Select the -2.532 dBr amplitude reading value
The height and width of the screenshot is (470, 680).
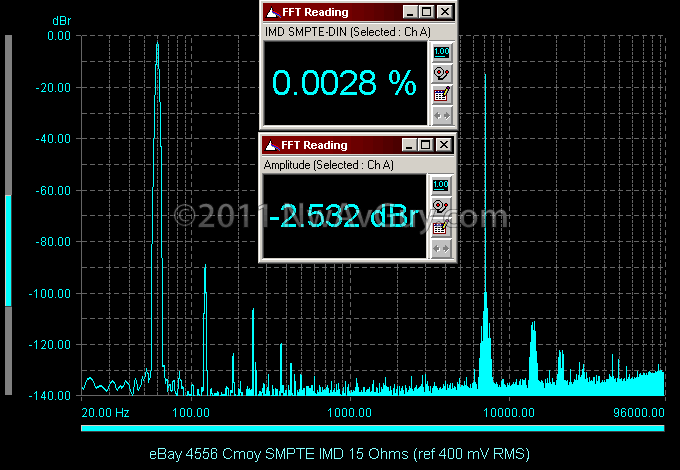[x=345, y=216]
